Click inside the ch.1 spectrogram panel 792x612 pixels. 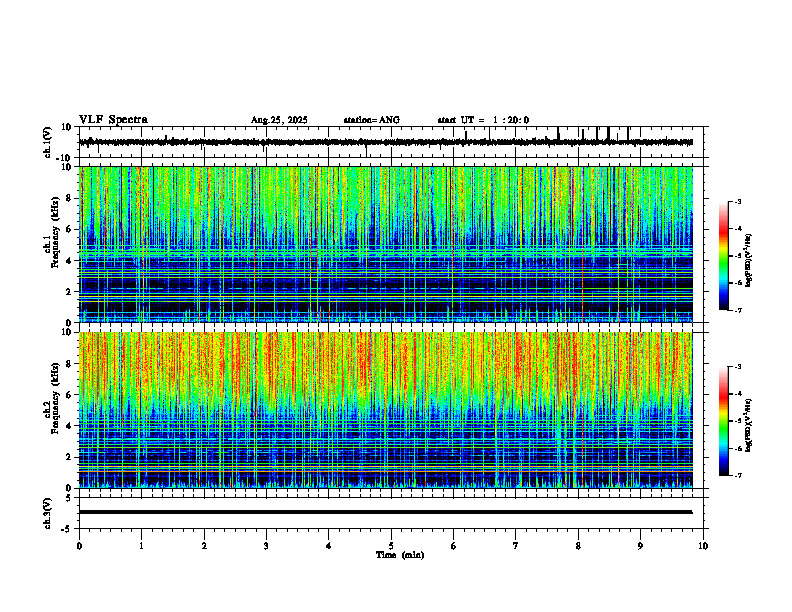click(x=385, y=244)
